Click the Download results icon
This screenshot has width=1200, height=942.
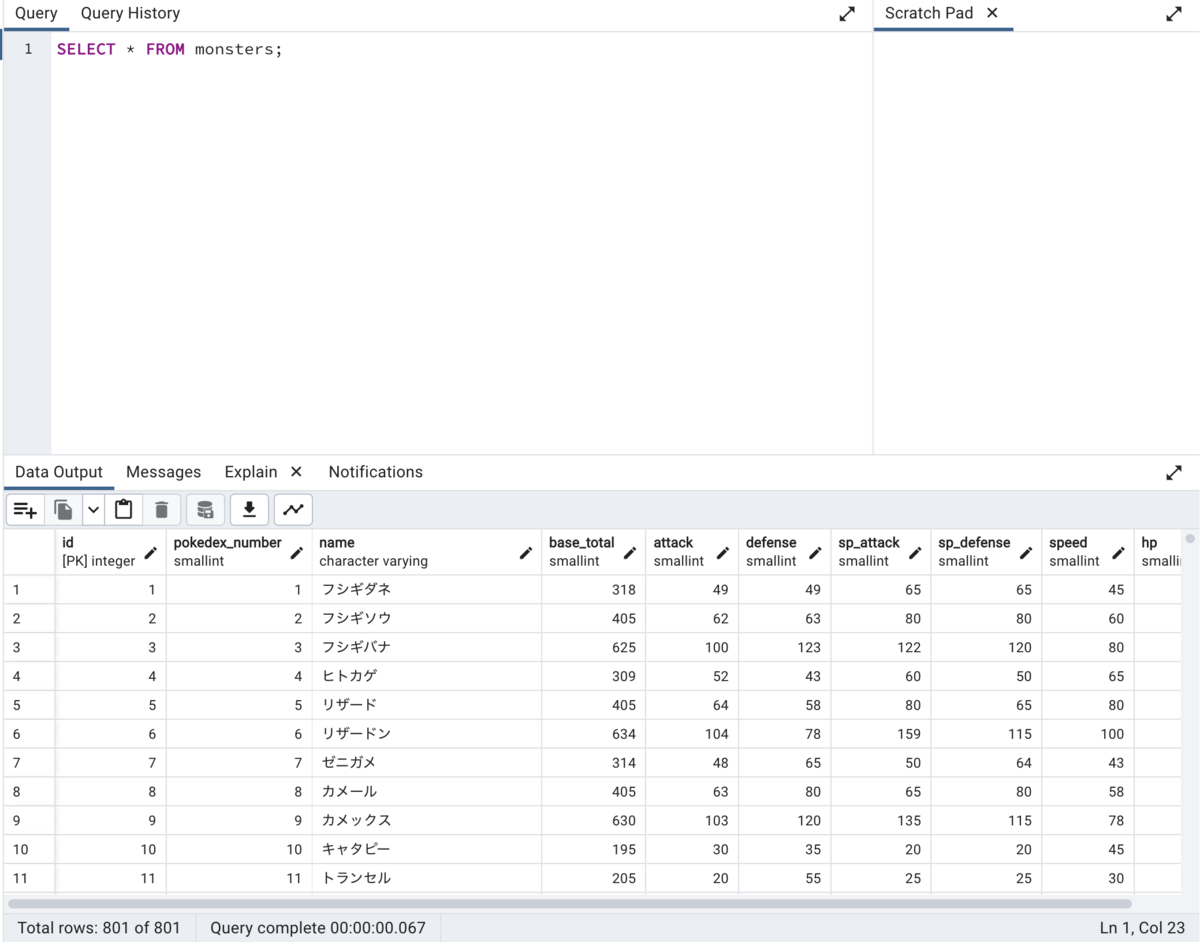point(249,510)
